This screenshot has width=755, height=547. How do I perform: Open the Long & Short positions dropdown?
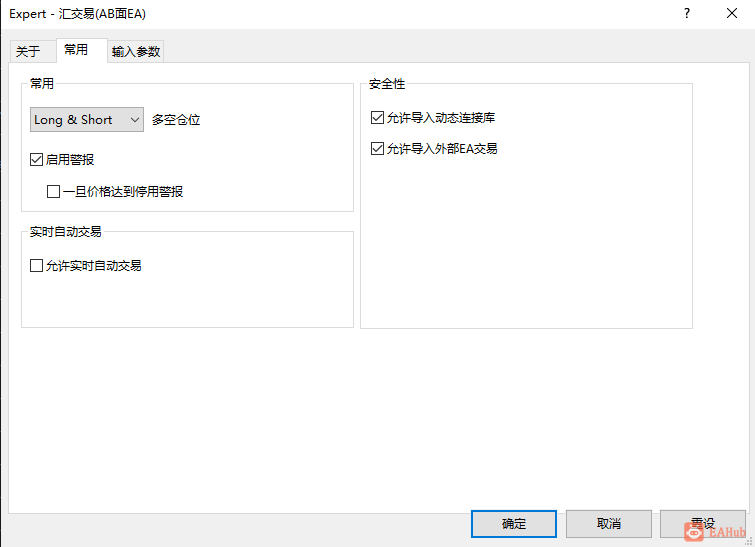87,119
